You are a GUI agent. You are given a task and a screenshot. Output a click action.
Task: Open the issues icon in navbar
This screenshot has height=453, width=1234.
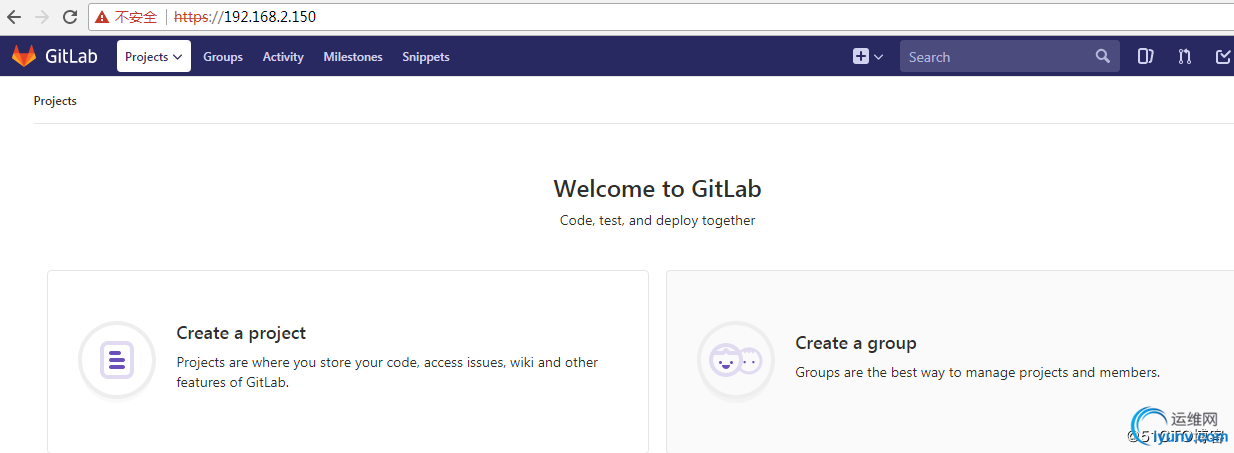click(1145, 57)
